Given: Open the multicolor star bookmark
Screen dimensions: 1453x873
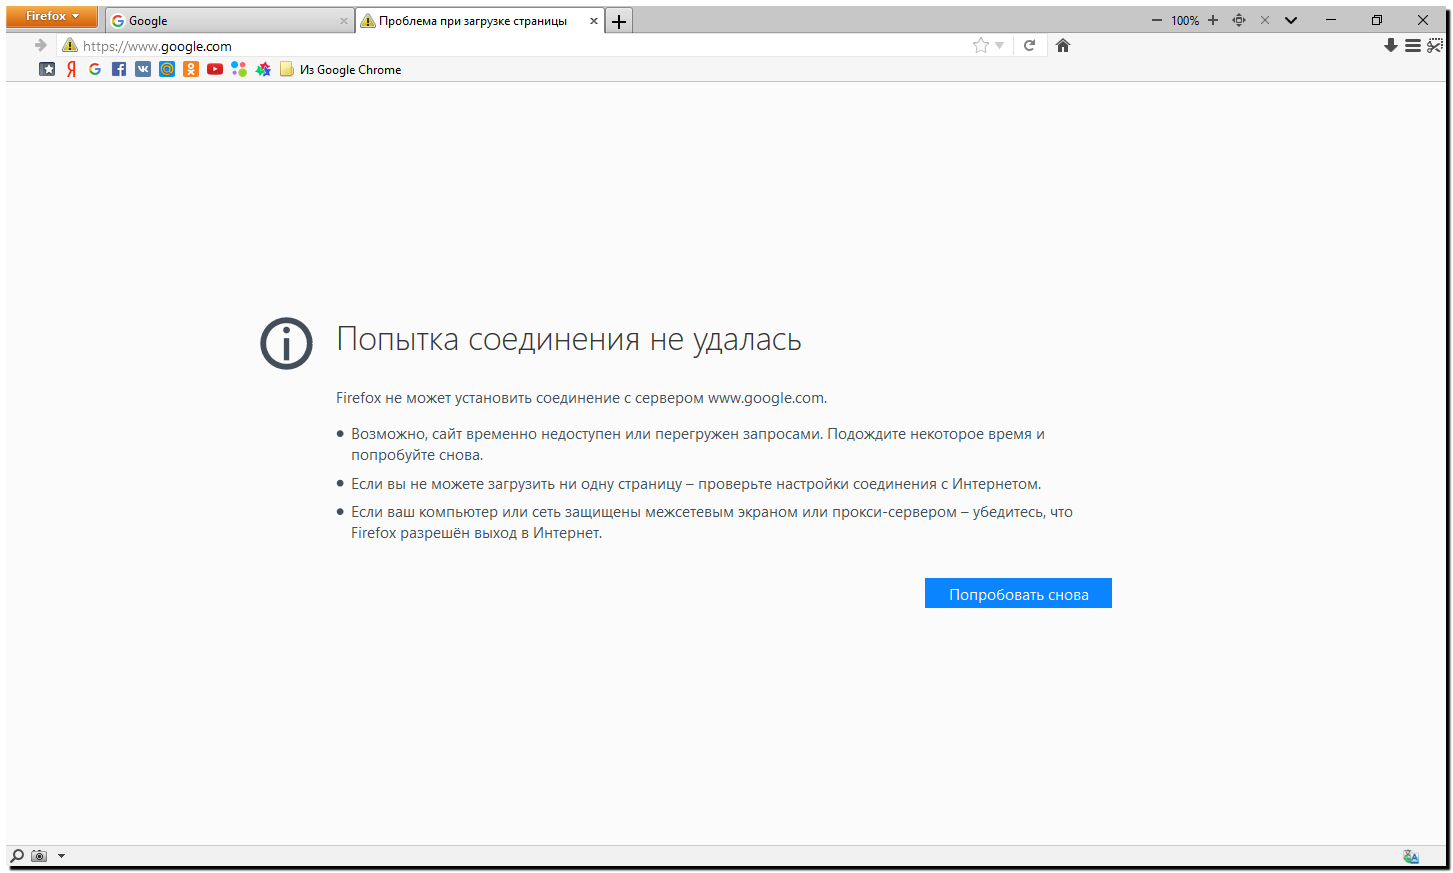Looking at the screenshot, I should click(x=263, y=69).
